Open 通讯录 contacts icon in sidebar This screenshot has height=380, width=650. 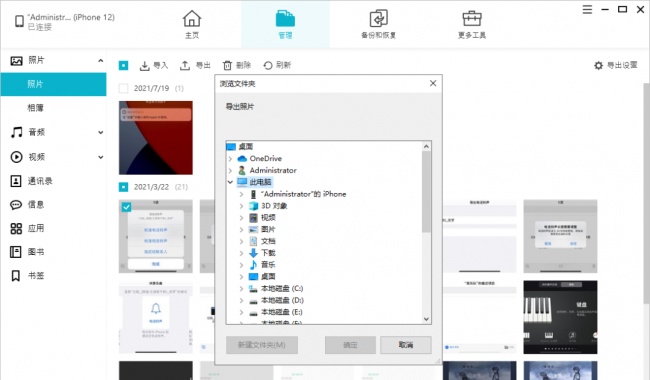16,181
